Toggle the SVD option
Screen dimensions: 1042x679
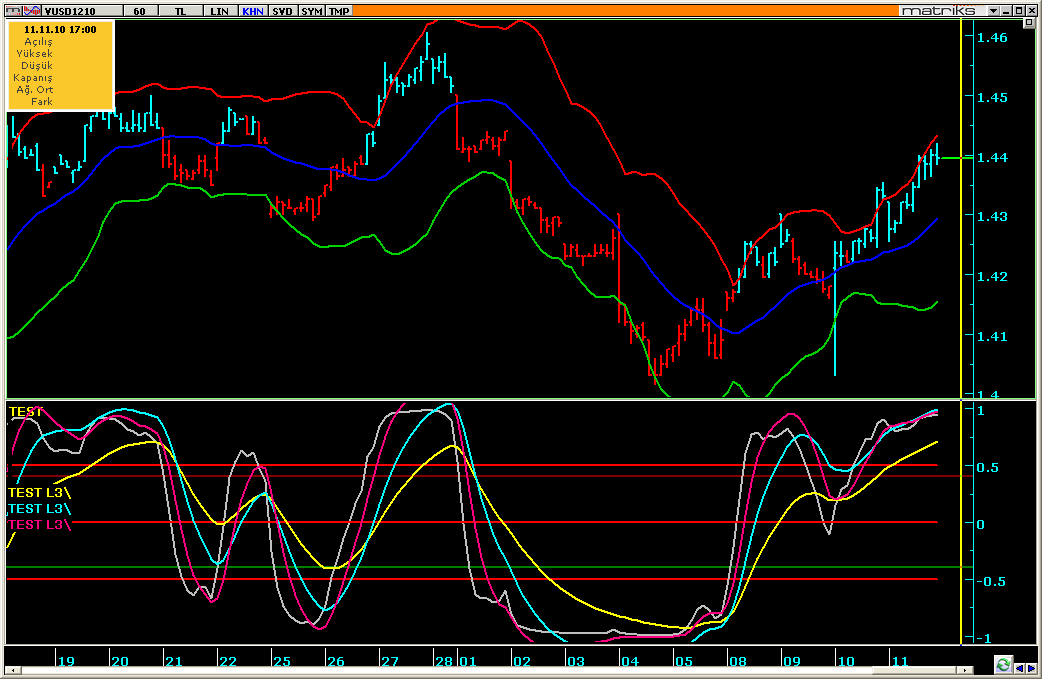pyautogui.click(x=282, y=10)
